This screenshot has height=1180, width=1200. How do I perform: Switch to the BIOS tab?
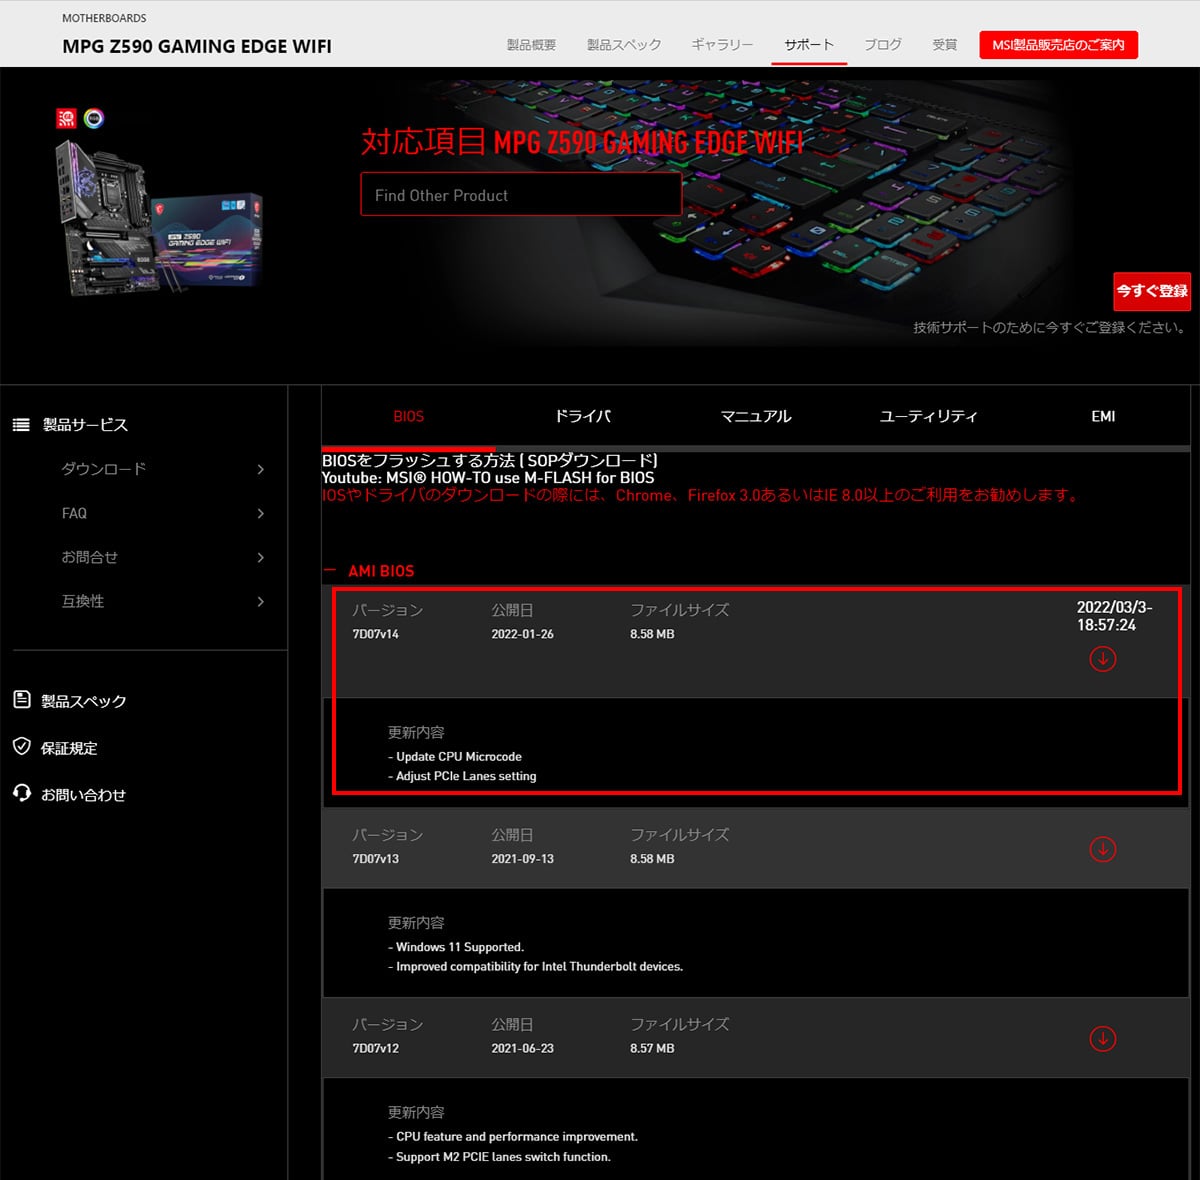click(408, 416)
